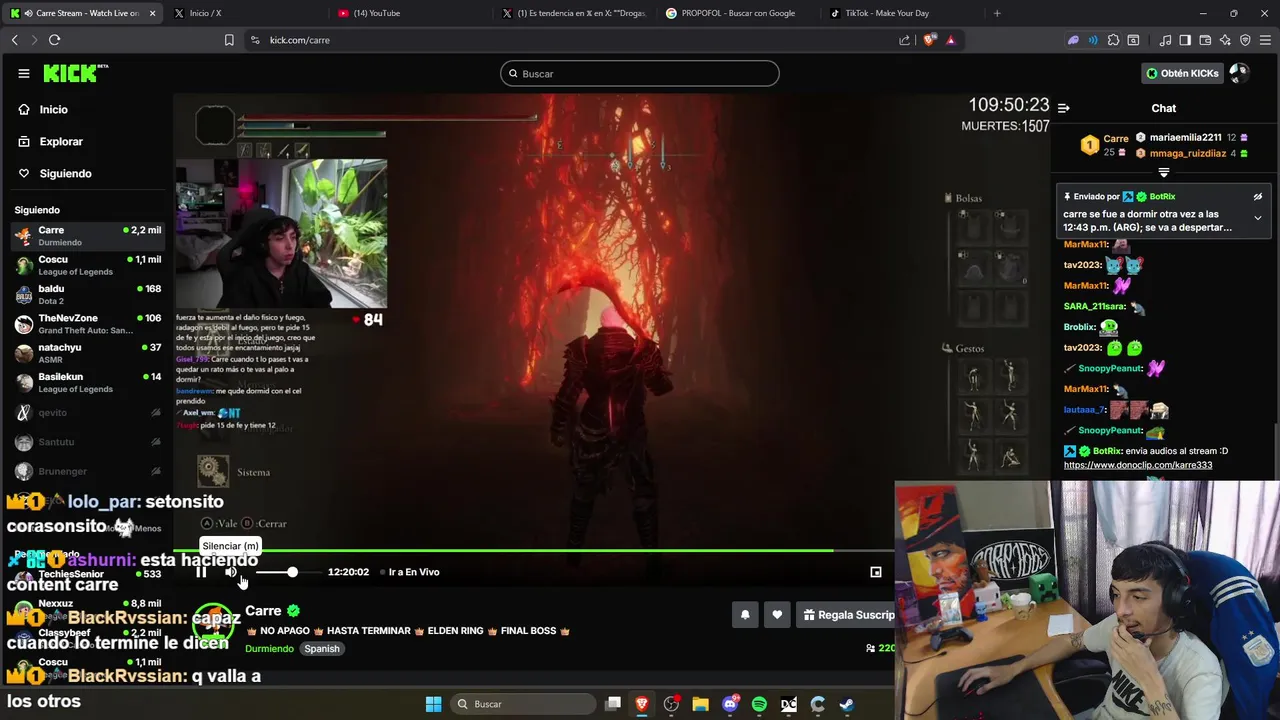This screenshot has width=1280, height=720.
Task: Open Carre's channel avatar
Action: (213, 625)
